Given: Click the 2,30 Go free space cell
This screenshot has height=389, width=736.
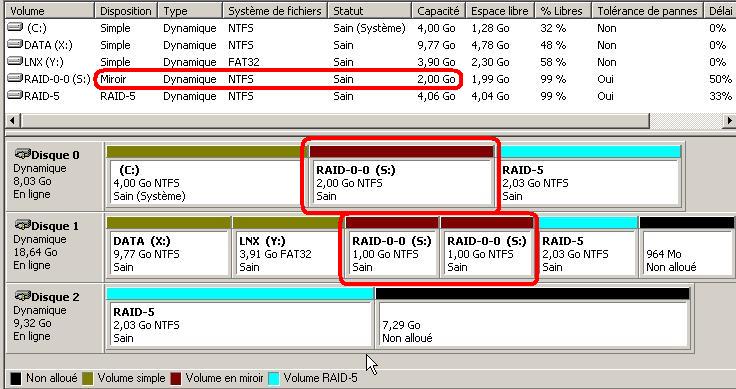Looking at the screenshot, I should point(491,62).
